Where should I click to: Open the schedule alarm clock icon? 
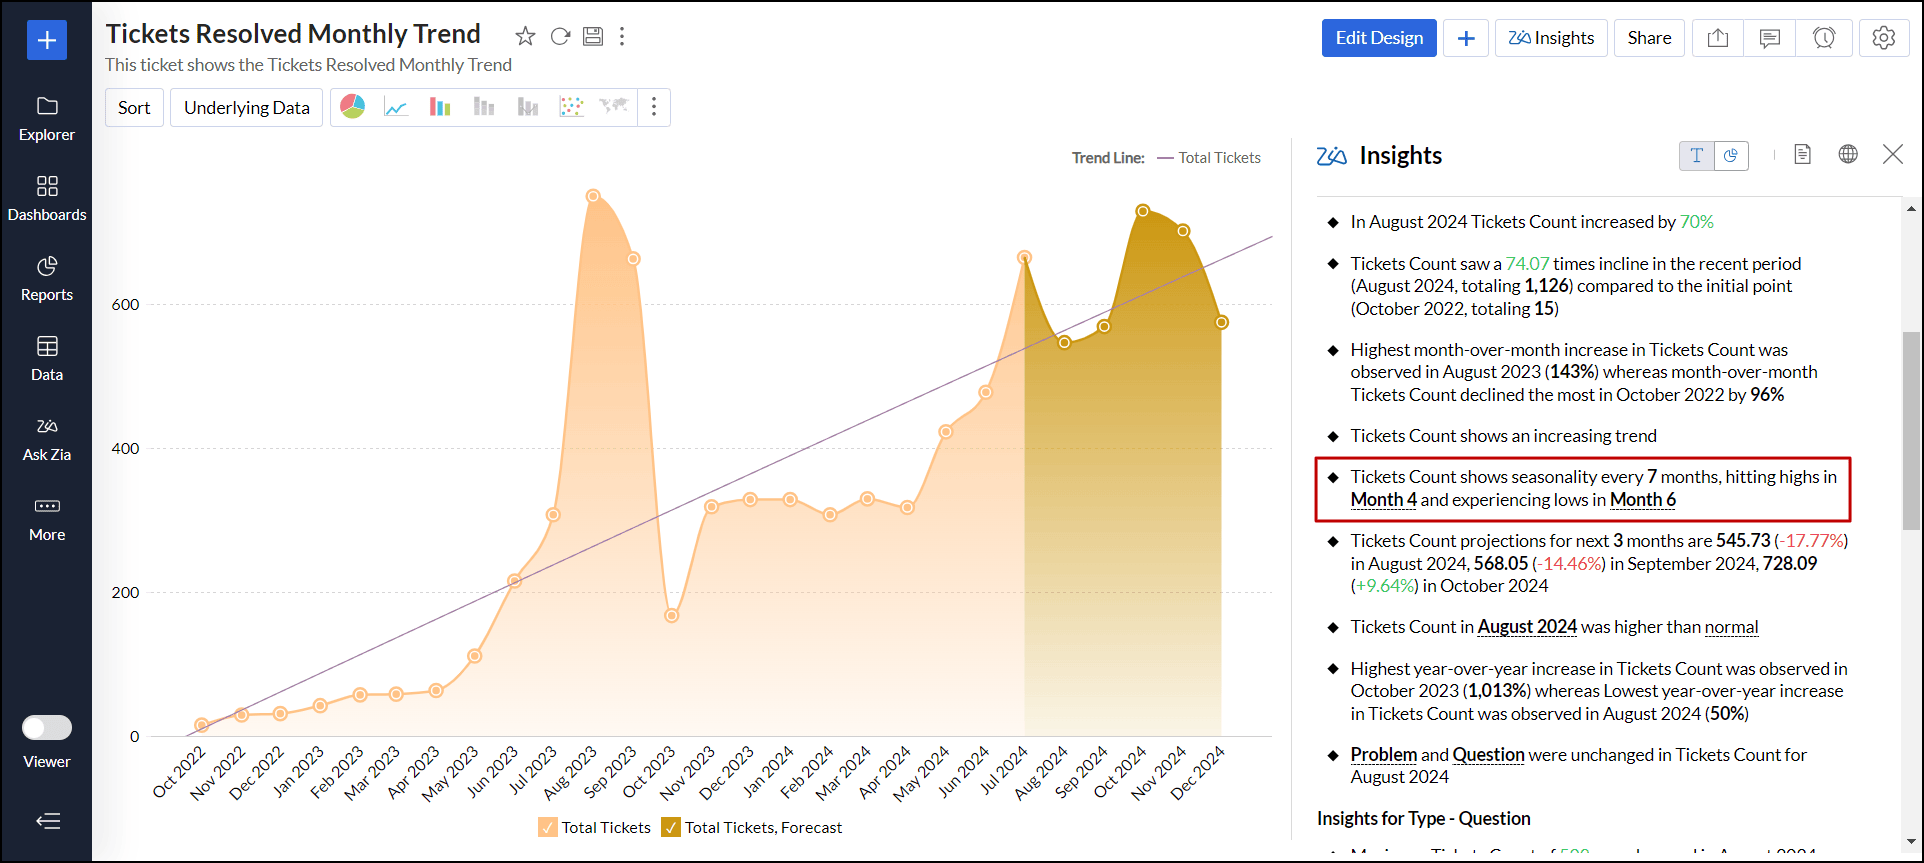point(1824,38)
